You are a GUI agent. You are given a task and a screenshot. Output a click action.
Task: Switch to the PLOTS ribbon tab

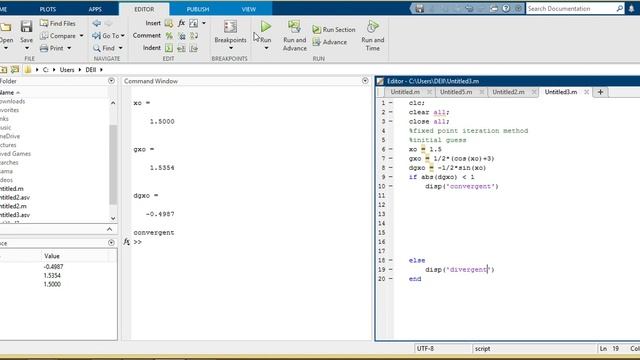48,9
